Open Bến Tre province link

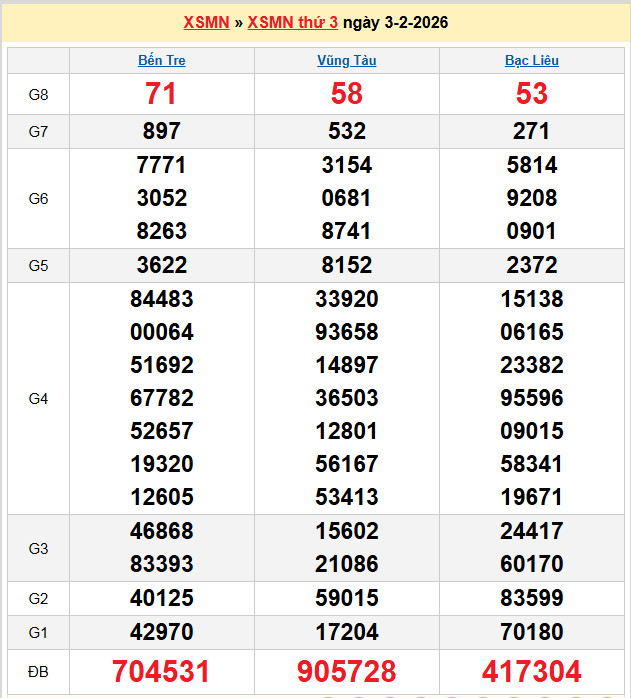tap(161, 60)
